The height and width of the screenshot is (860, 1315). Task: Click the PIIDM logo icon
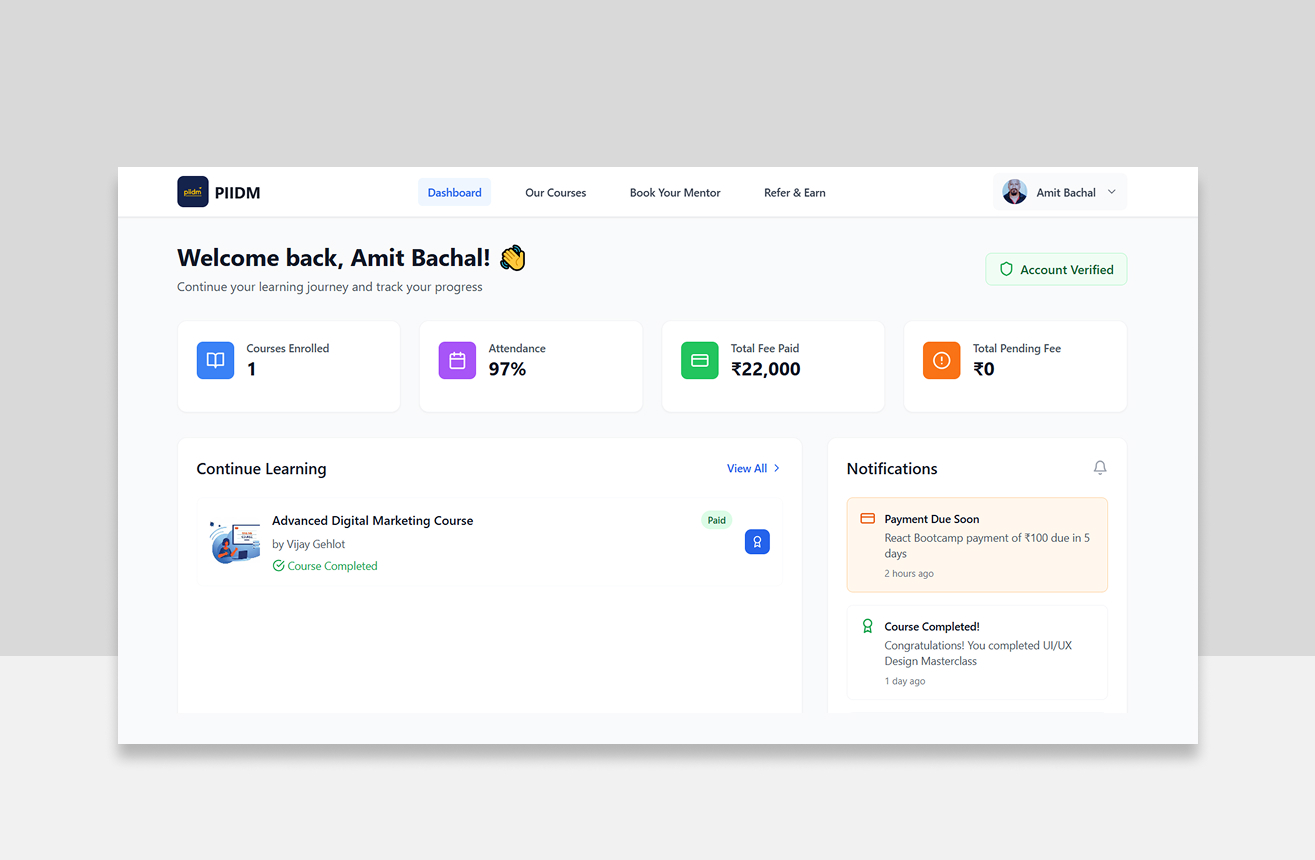193,192
